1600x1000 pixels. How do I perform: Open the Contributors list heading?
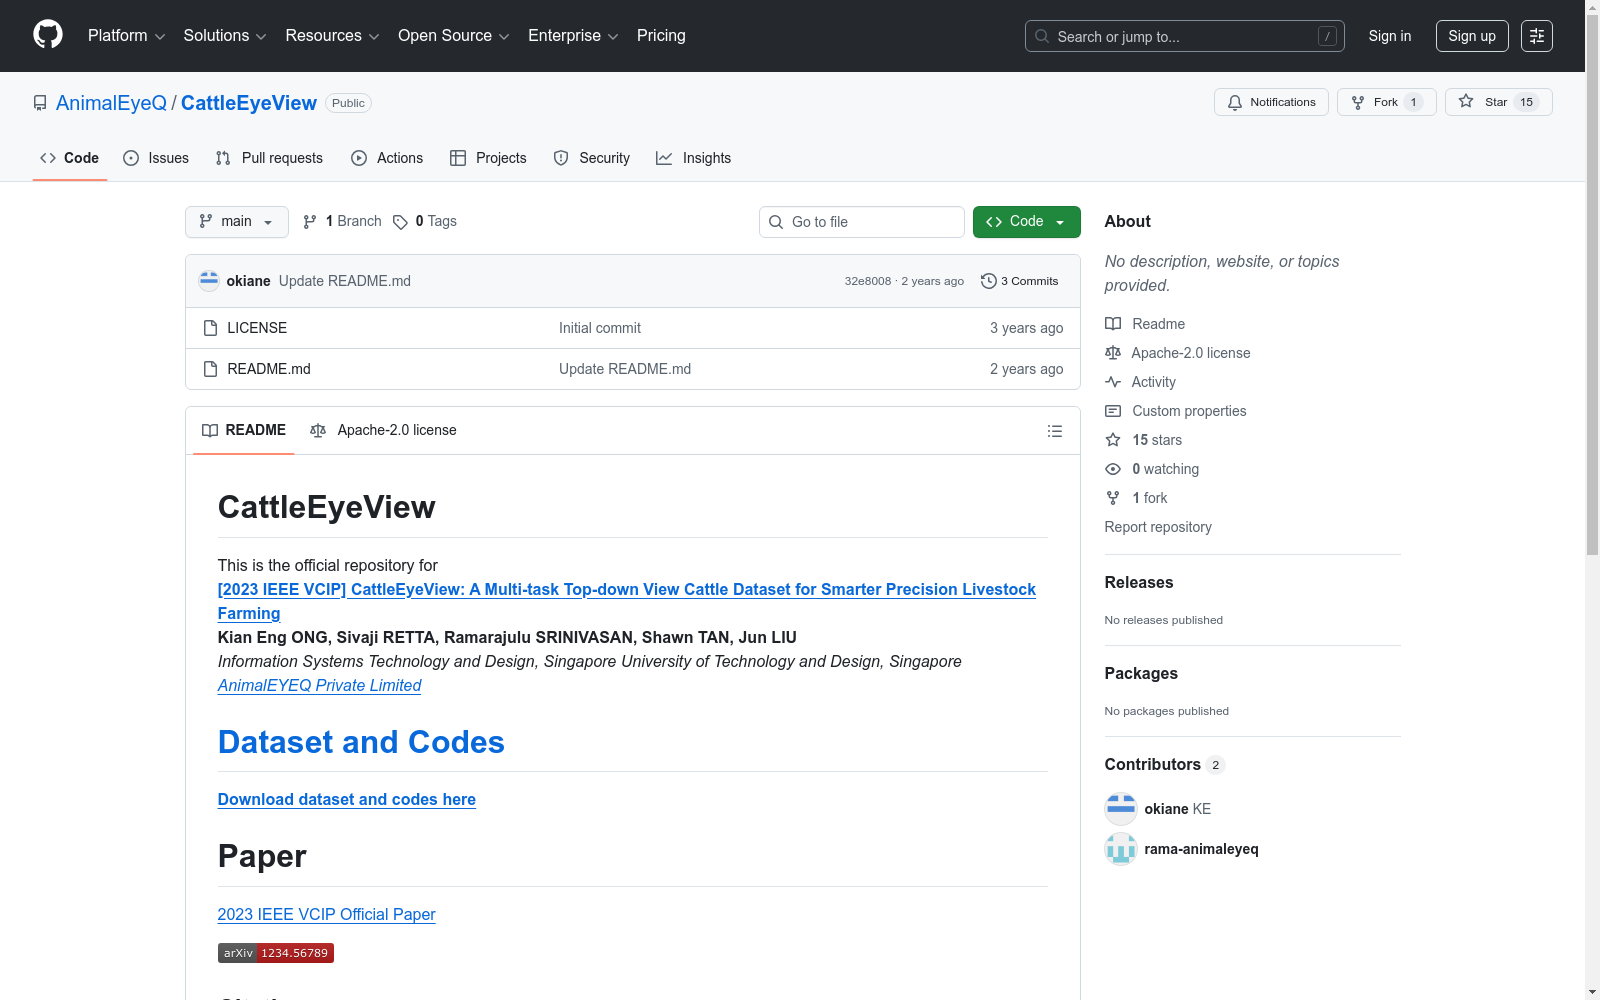tap(1165, 765)
